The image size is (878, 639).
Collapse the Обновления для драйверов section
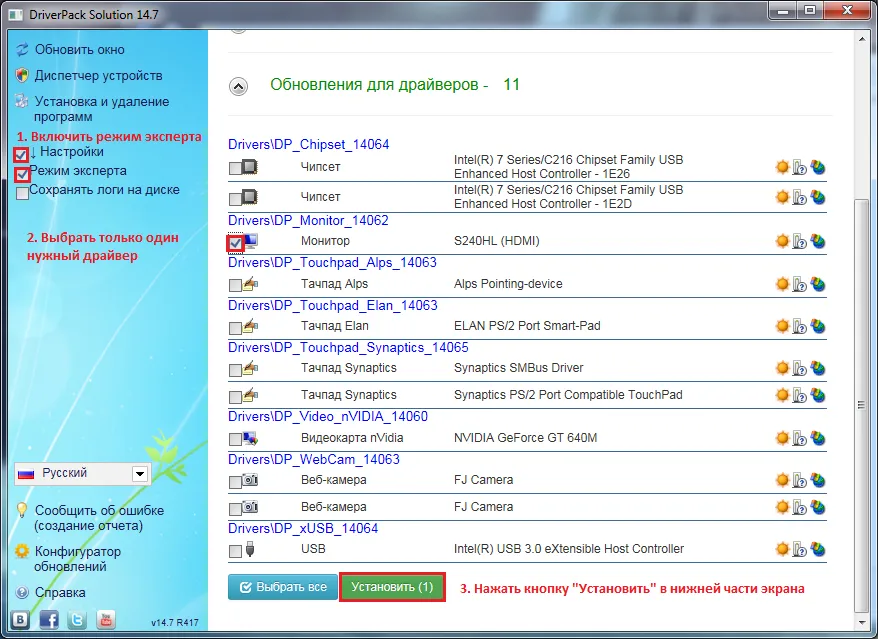pos(239,86)
